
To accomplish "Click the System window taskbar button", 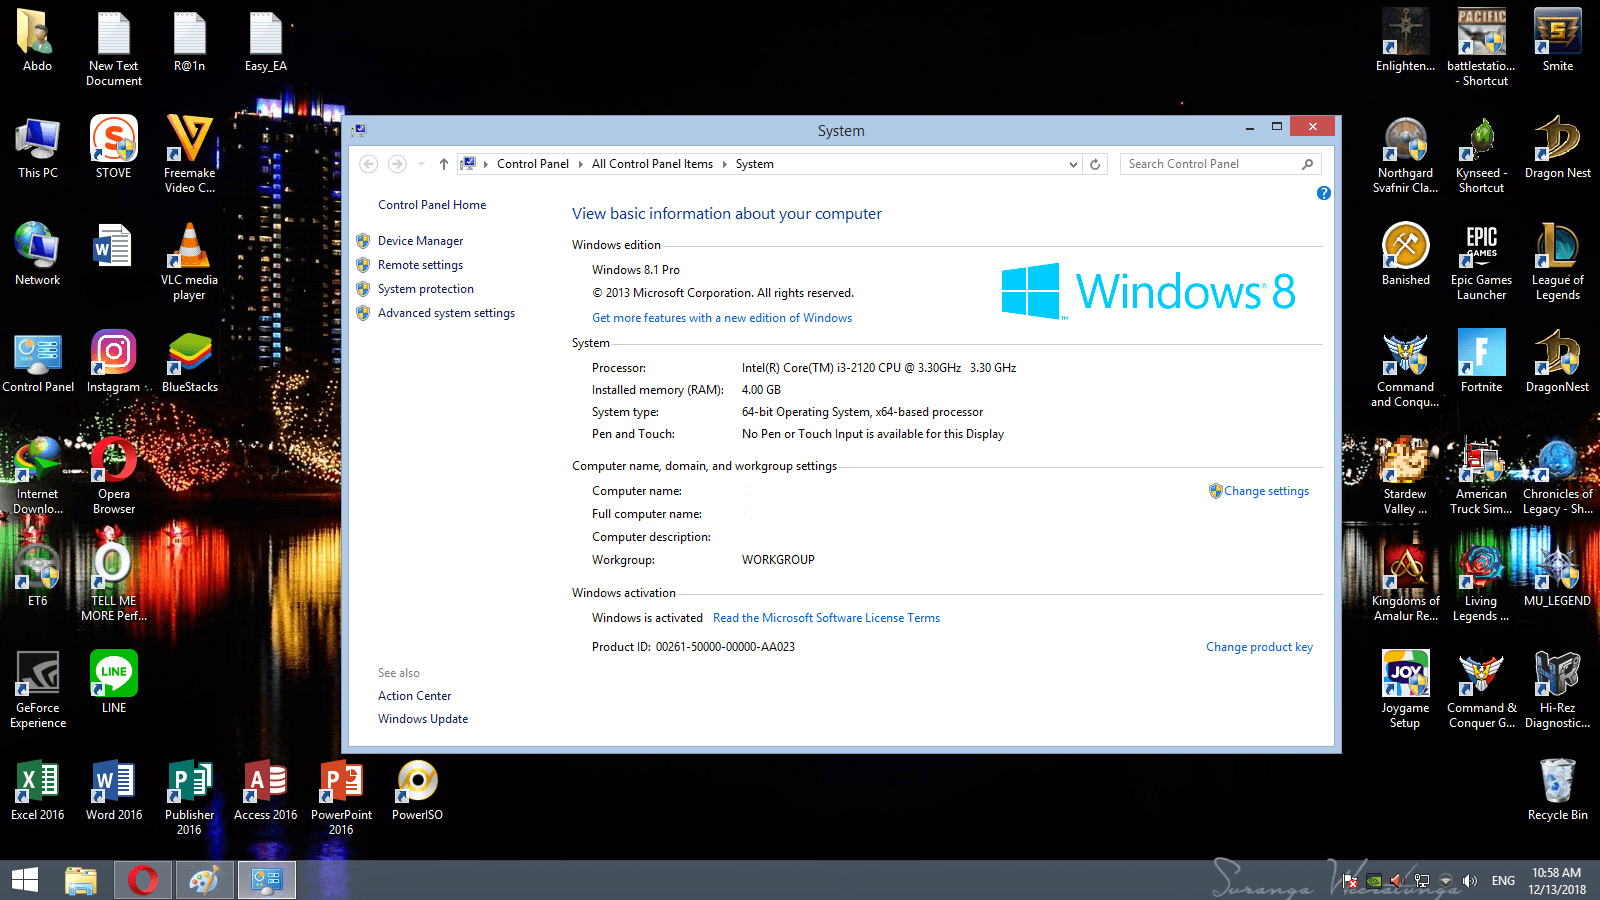I will [x=266, y=880].
